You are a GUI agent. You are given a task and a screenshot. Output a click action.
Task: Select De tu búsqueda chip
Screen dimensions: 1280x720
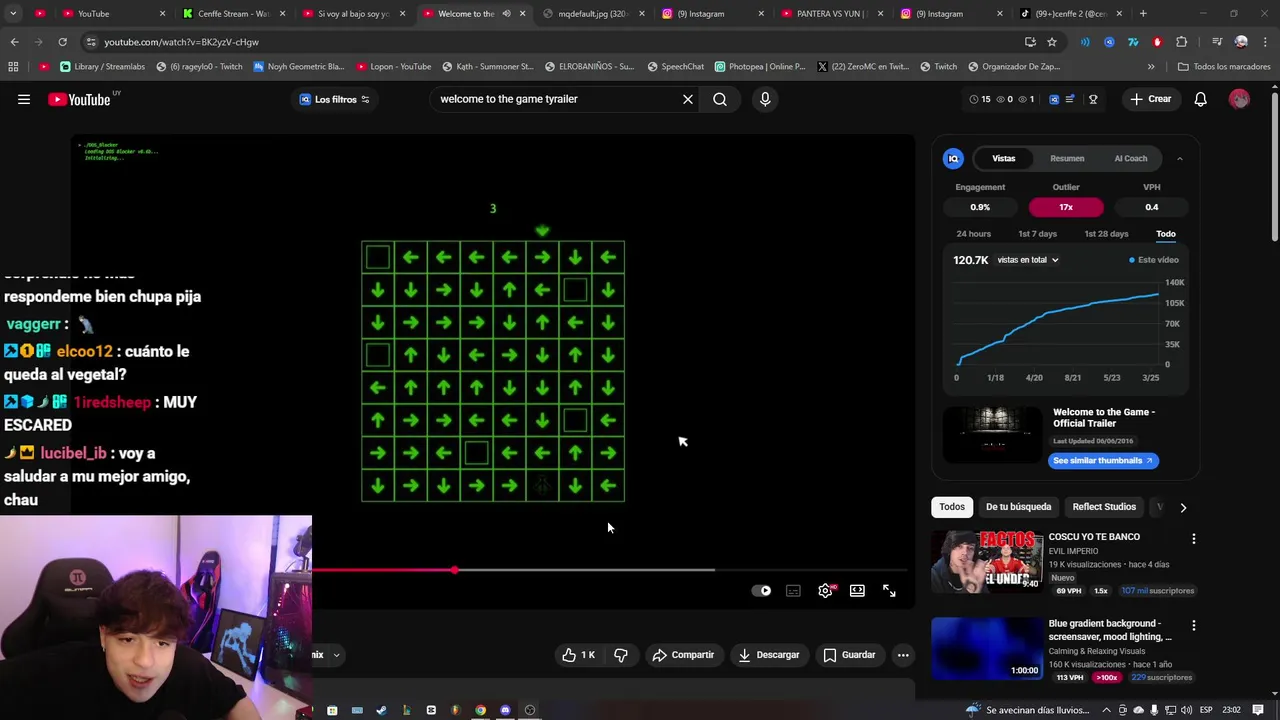(x=1019, y=507)
